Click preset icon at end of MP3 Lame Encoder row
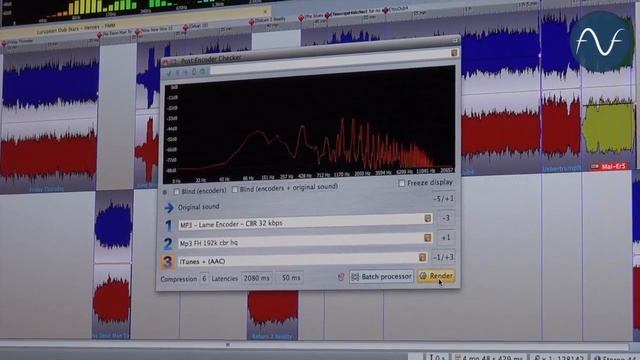Image resolution: width=640 pixels, height=360 pixels. [x=427, y=218]
